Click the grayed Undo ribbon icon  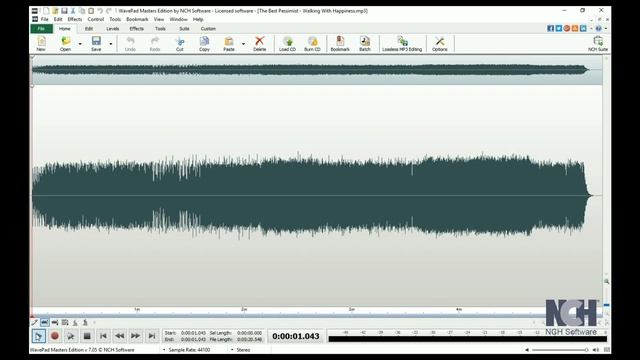tap(130, 44)
